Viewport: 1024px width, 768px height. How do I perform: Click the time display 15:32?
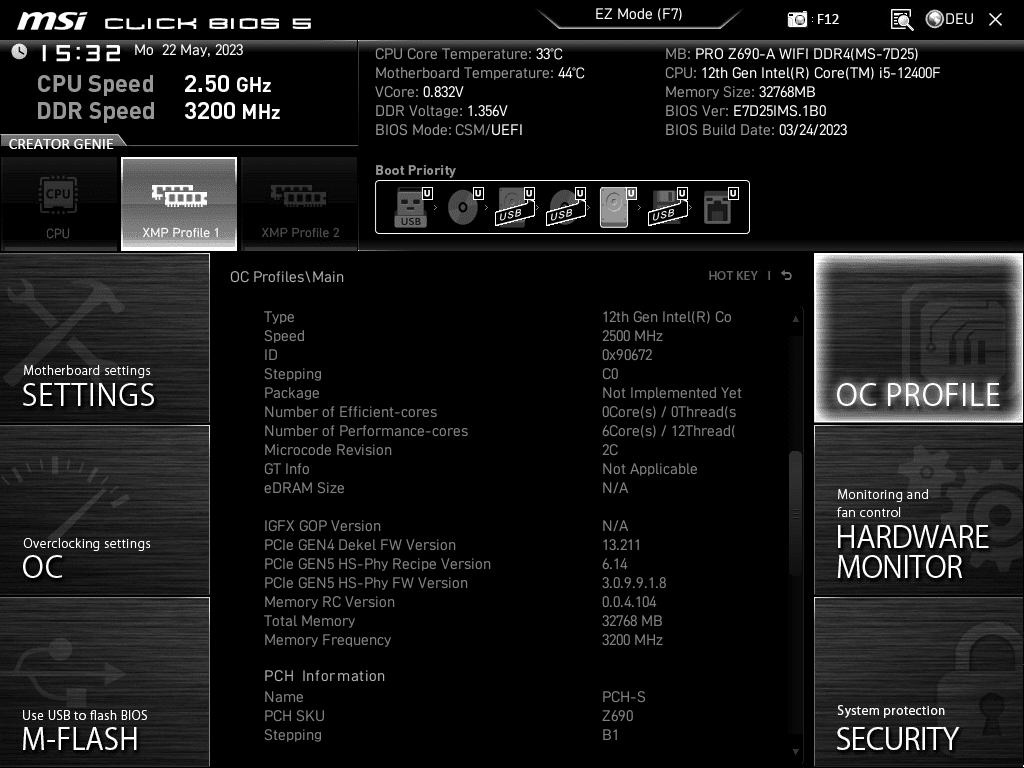(x=80, y=53)
